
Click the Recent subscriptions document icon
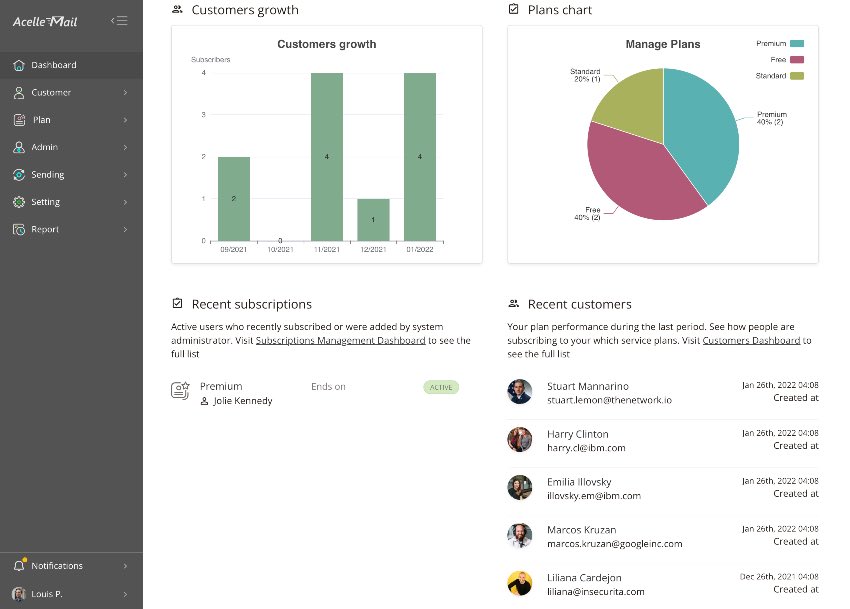click(176, 303)
